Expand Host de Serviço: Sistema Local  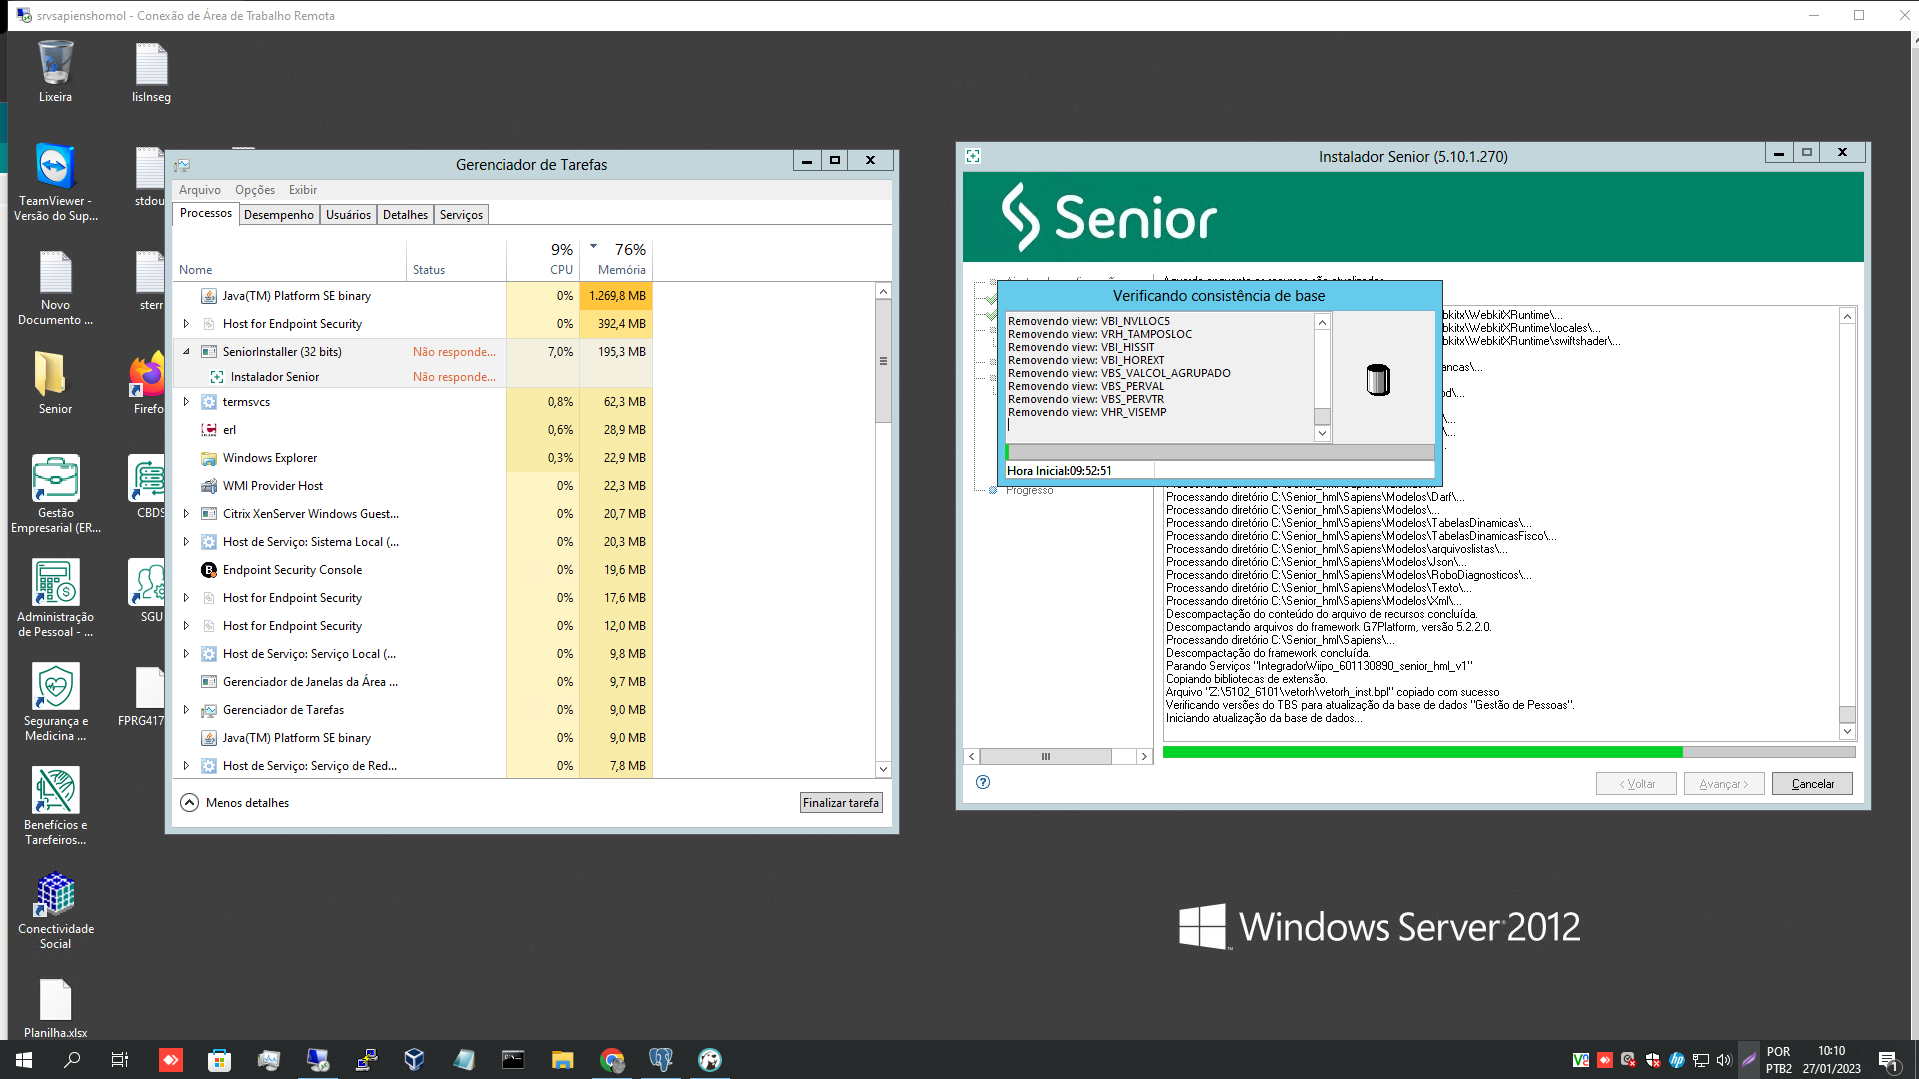pyautogui.click(x=186, y=542)
